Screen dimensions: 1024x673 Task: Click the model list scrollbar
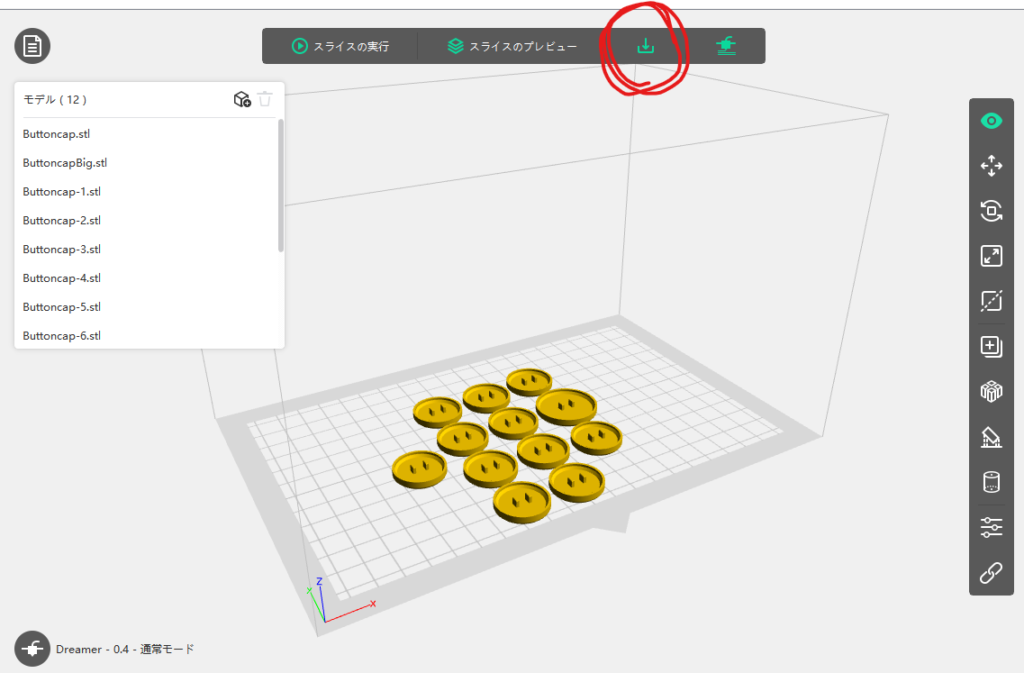[281, 185]
